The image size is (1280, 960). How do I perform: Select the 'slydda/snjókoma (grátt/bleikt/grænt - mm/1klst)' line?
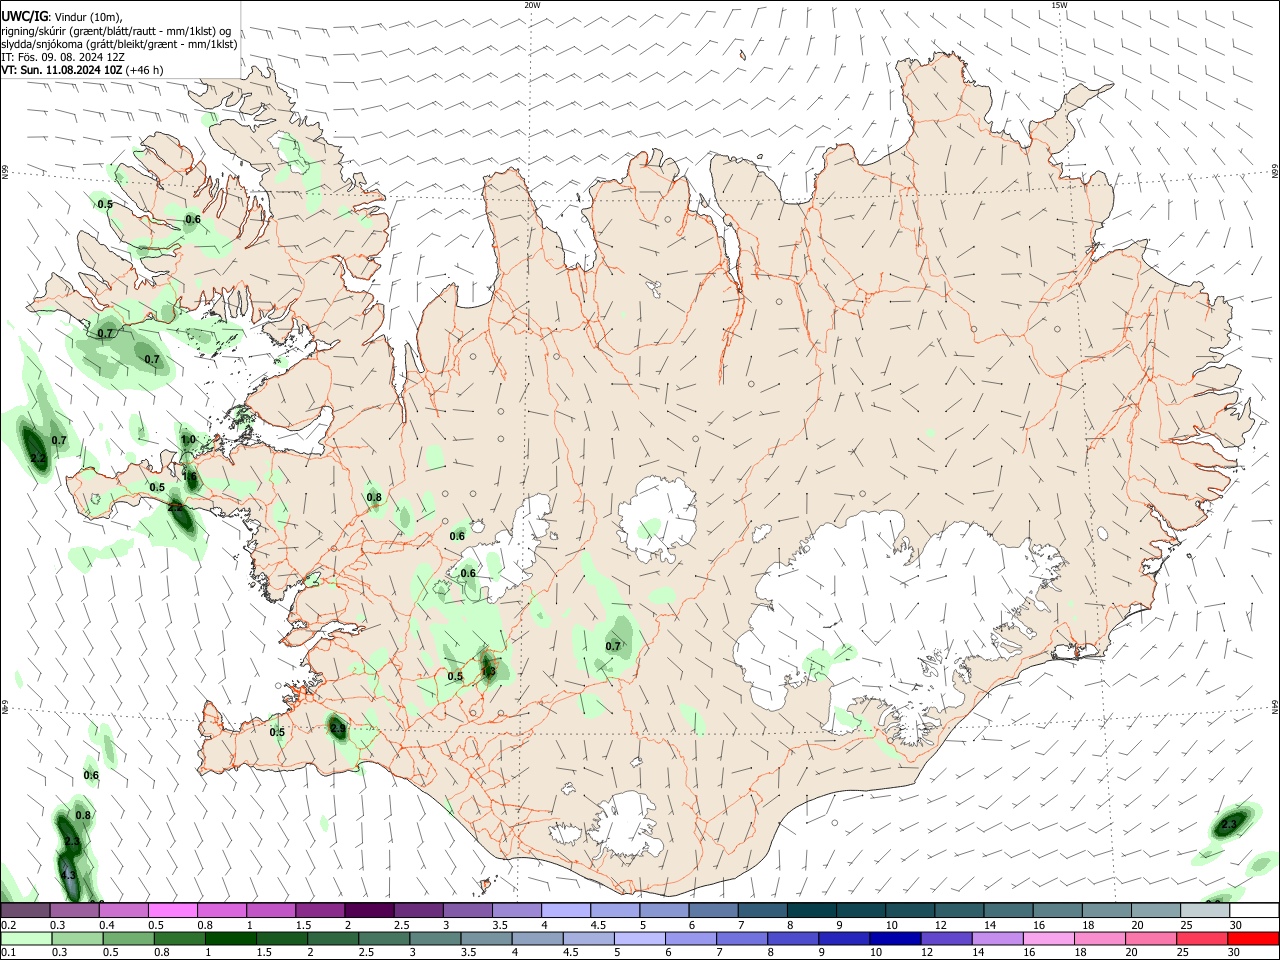120,44
